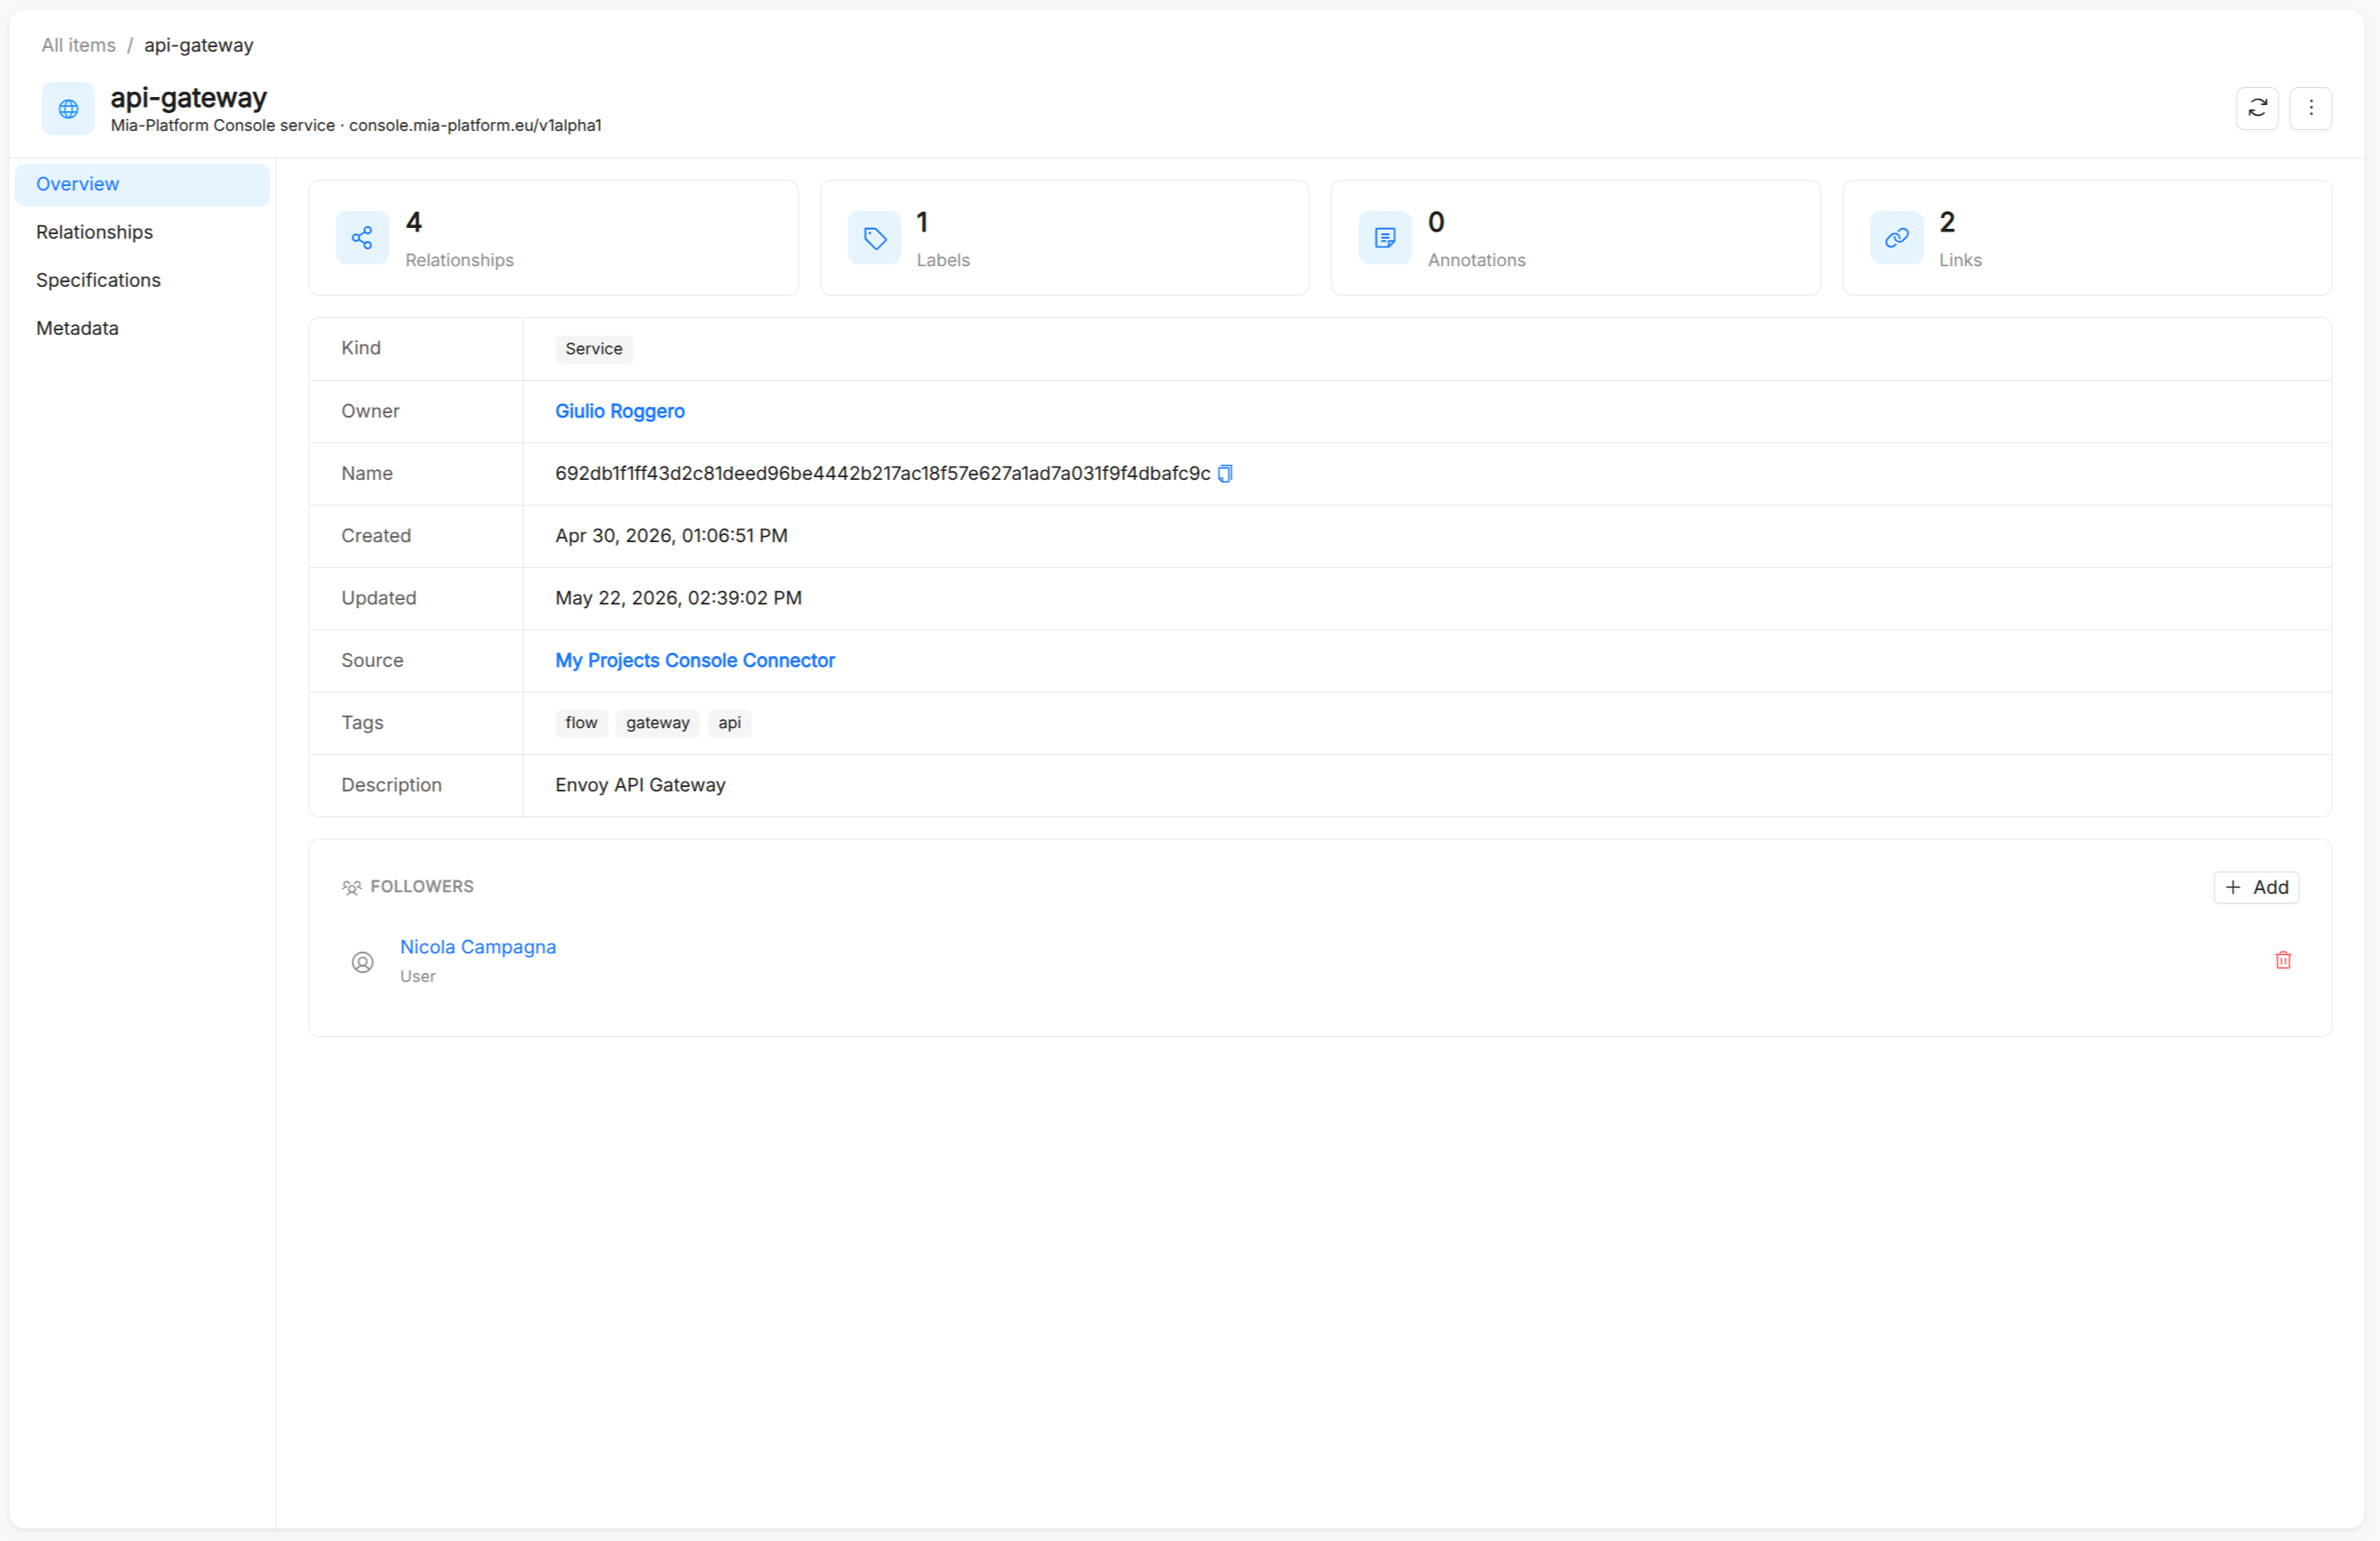Click the Updated date May 22, 2026
Viewport: 2380px width, 1541px height.
coord(678,598)
